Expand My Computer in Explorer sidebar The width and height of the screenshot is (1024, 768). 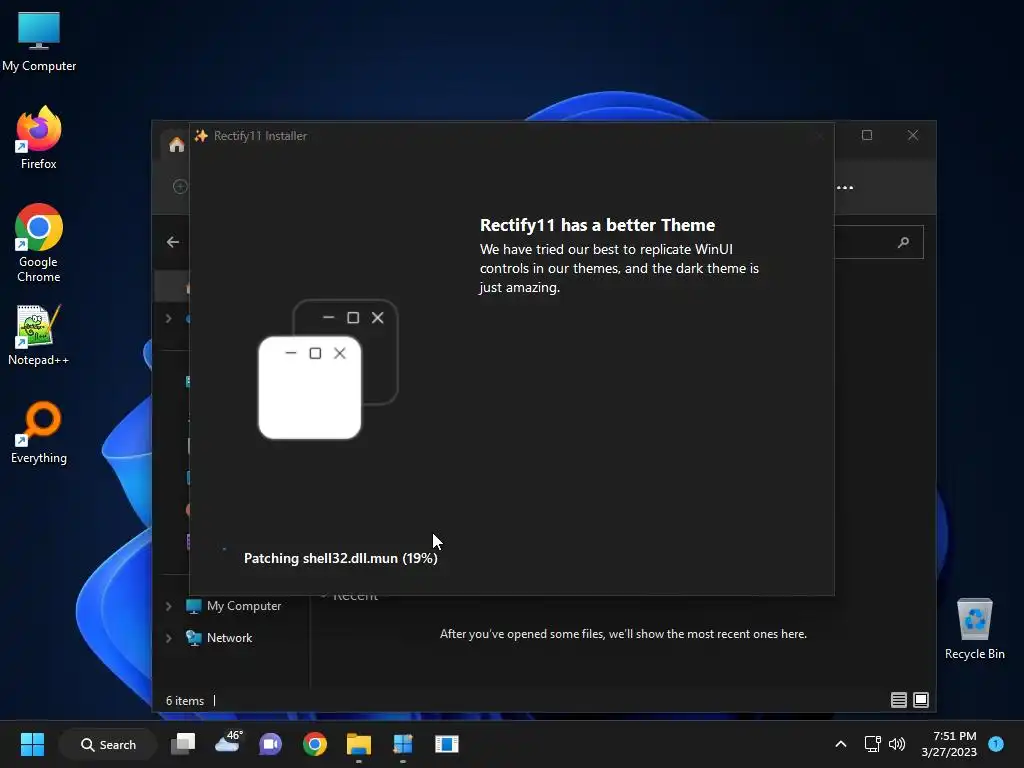tap(168, 606)
